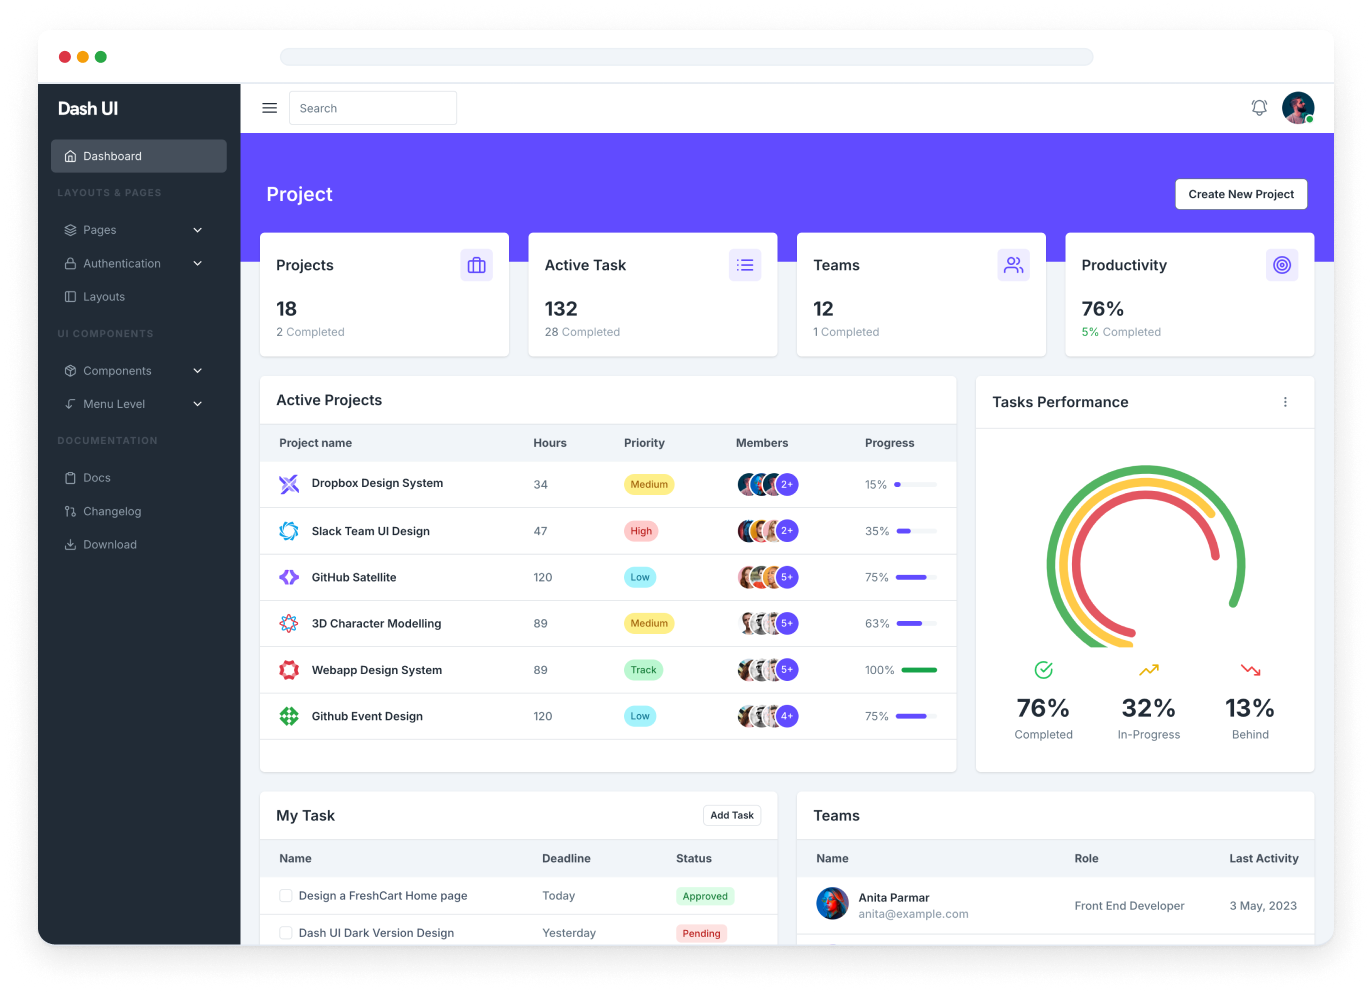Click the Active Task list icon
This screenshot has height=992, width=1371.
click(x=745, y=265)
